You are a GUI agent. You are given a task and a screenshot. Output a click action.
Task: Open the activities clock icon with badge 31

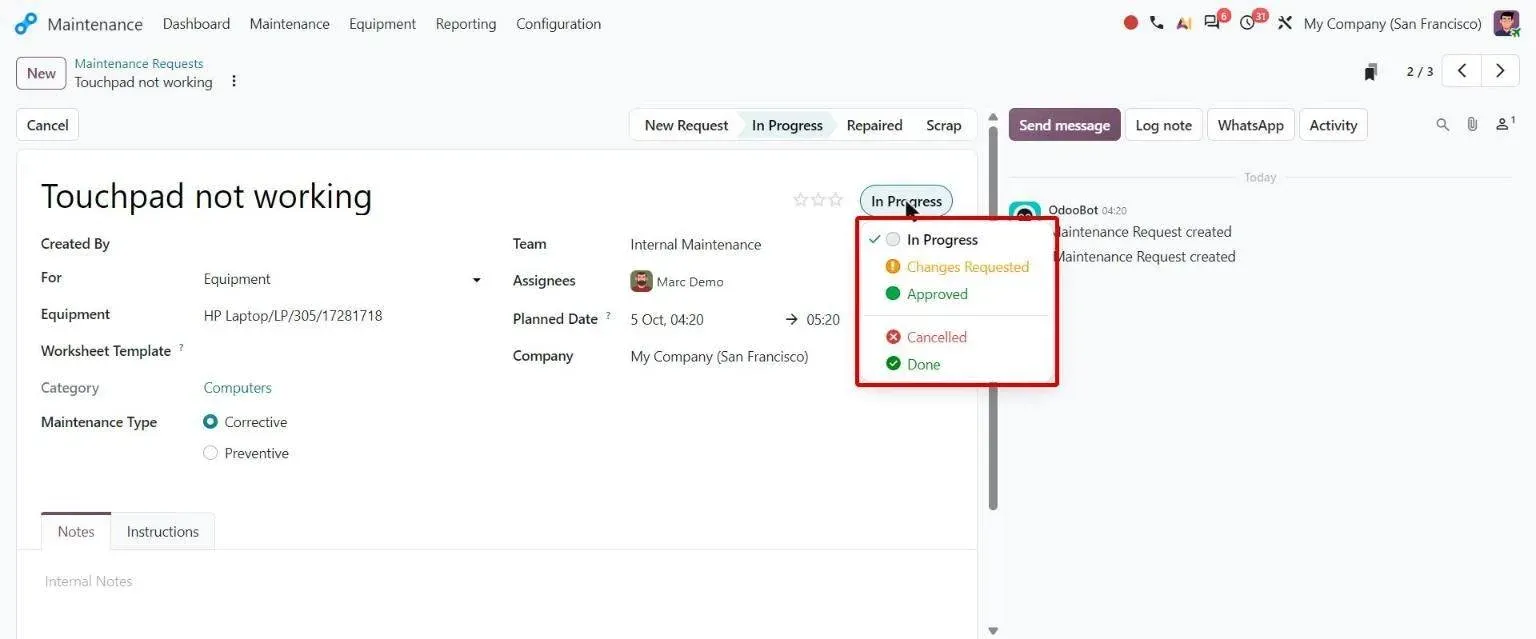[x=1250, y=22]
